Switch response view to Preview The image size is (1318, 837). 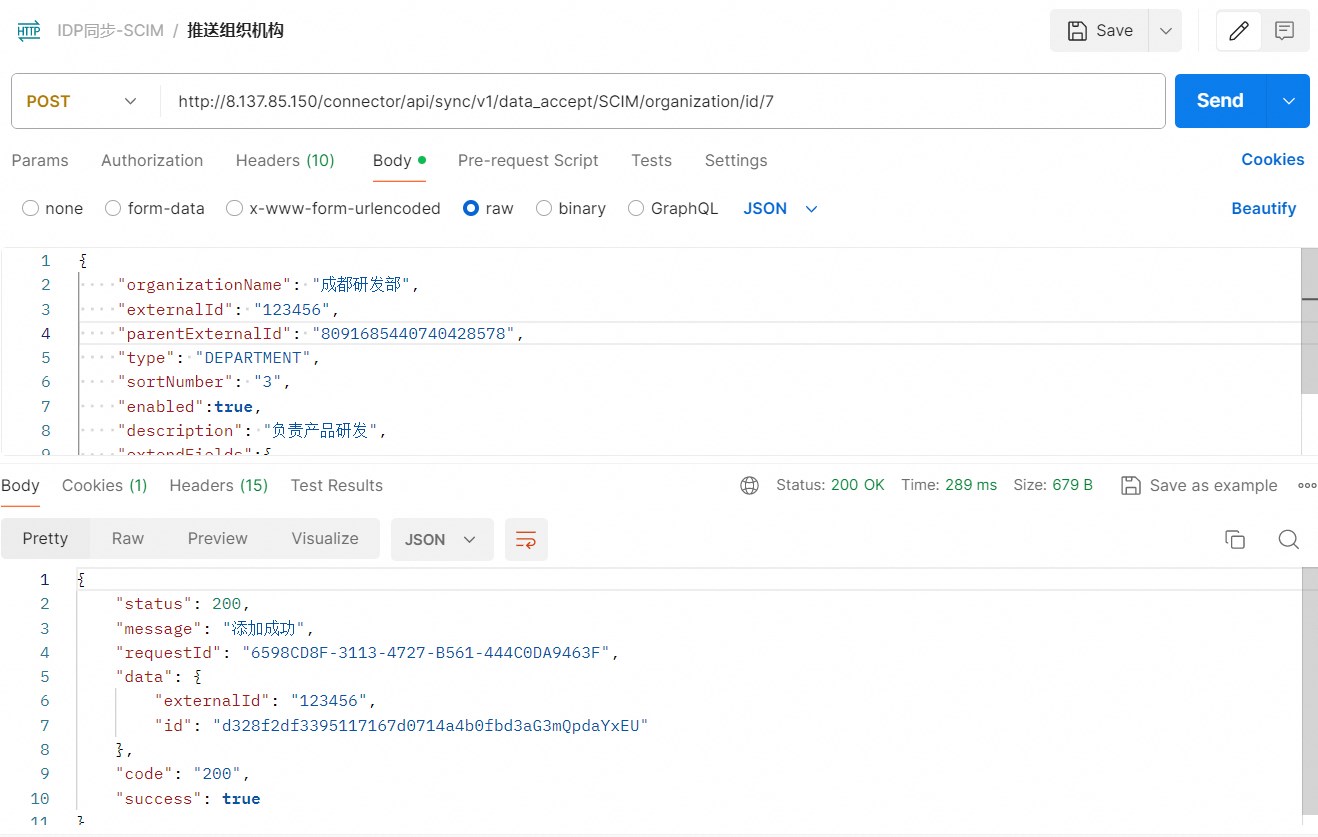218,539
